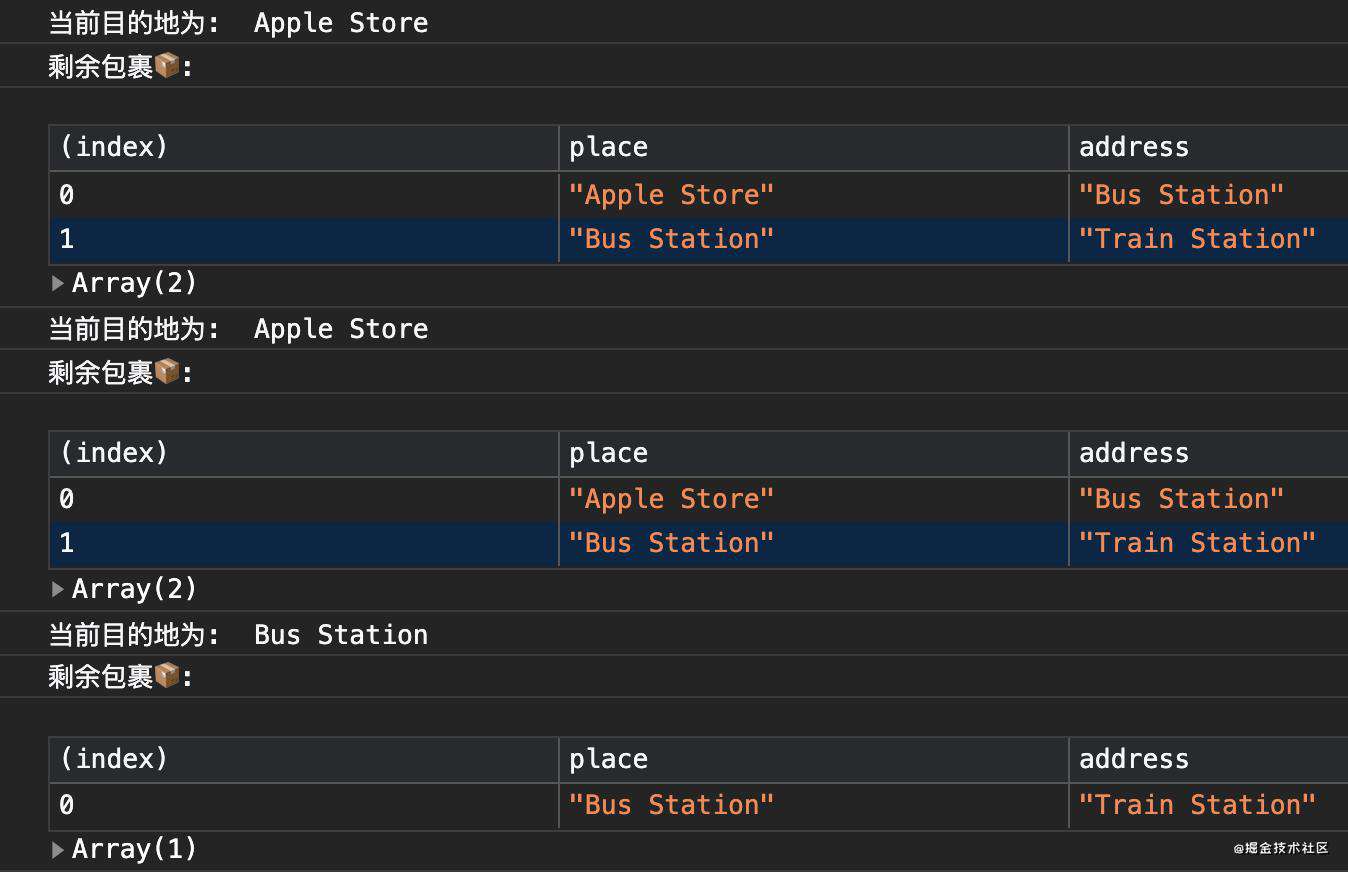The height and width of the screenshot is (872, 1348).
Task: Click "Bus Station" address cell in first table
Action: click(1208, 195)
